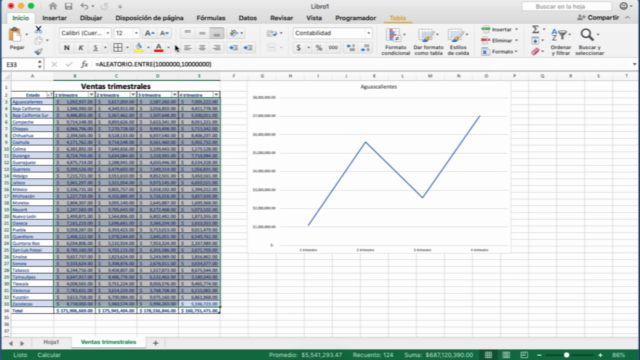Click the currency dollar format icon
Screen dimensions: 640x360
298,48
